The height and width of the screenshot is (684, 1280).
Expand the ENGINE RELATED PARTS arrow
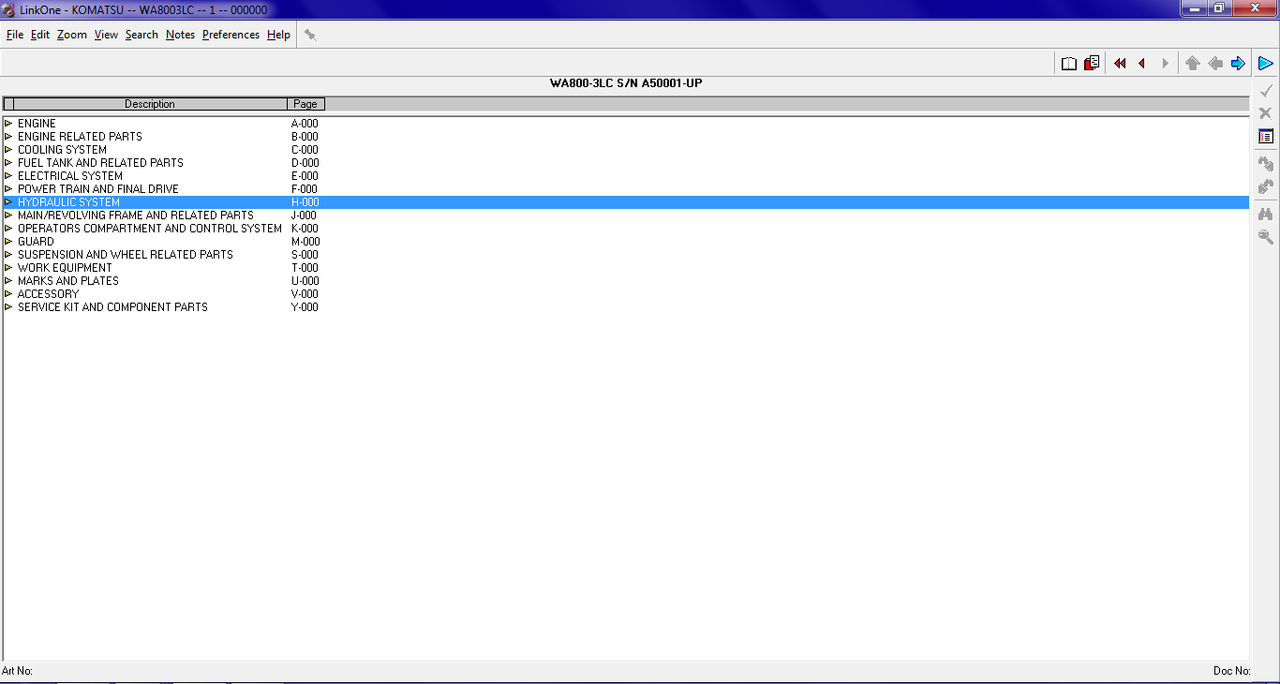[8, 137]
